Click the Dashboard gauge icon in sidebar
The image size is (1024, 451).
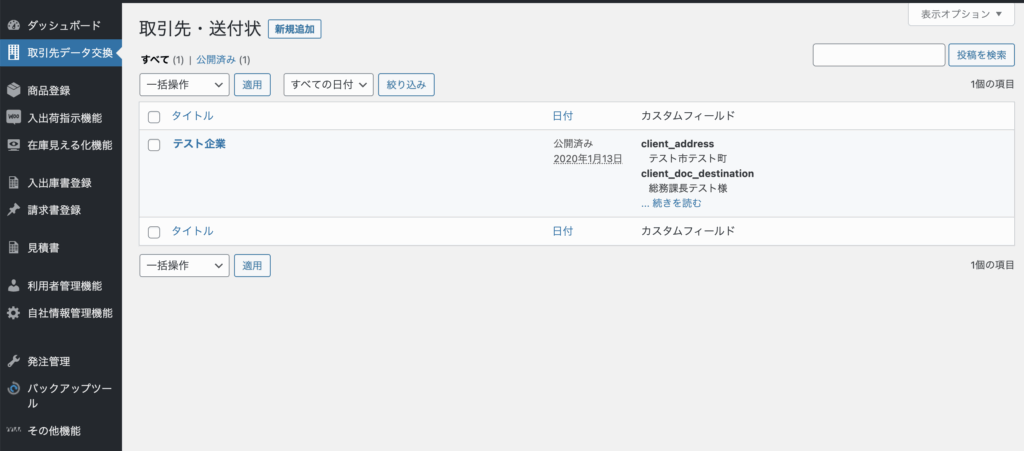tap(13, 23)
